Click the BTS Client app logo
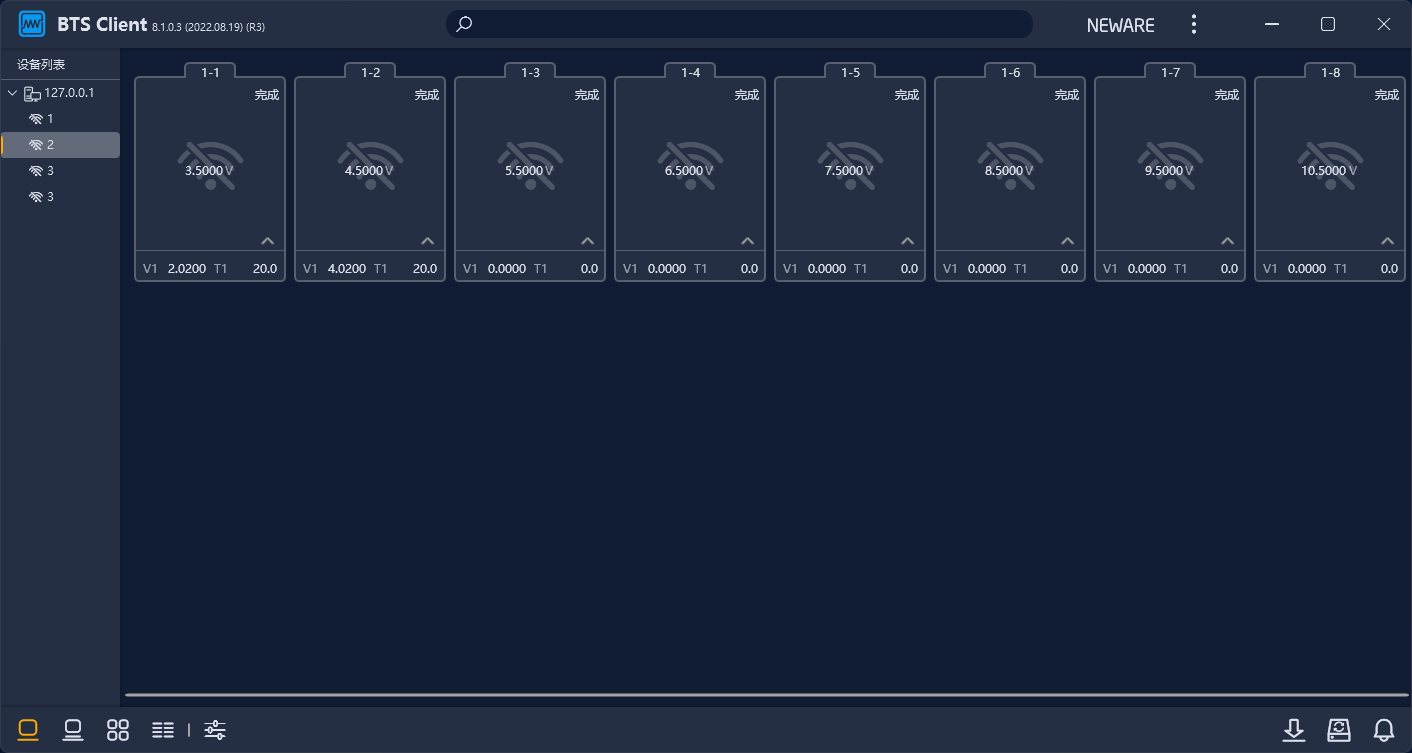 32,24
